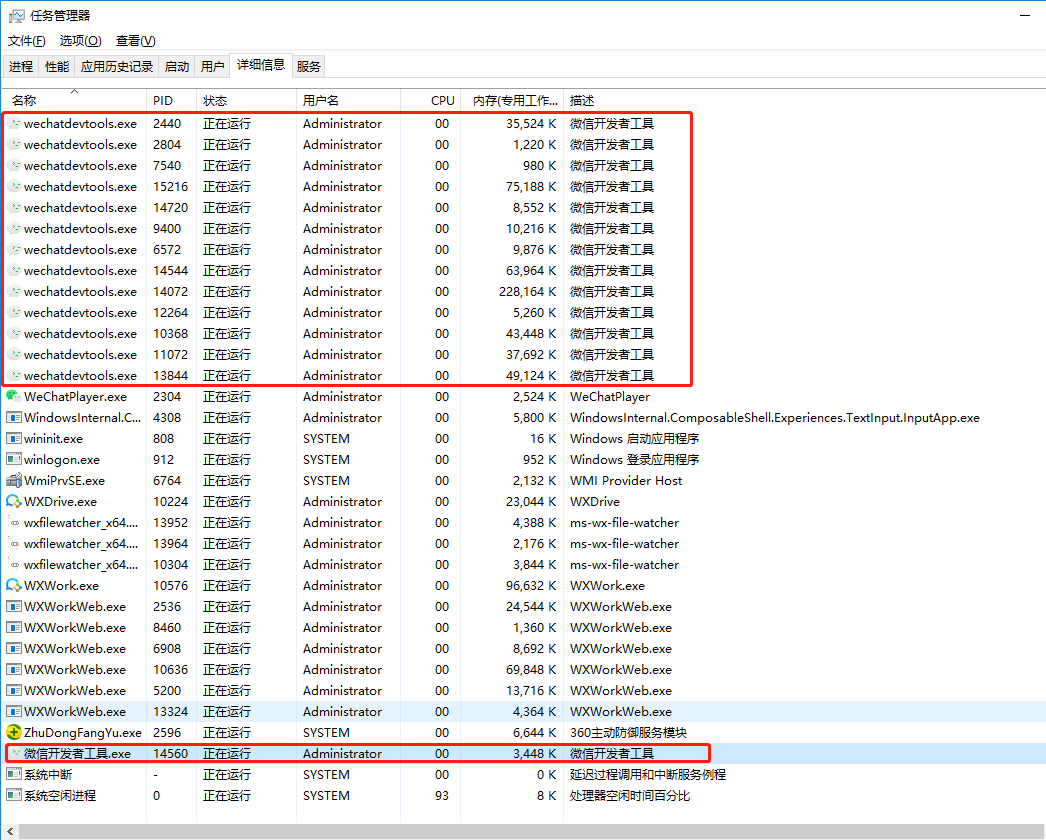The image size is (1046, 840).
Task: Select the PID 14560 cell
Action: pos(170,754)
